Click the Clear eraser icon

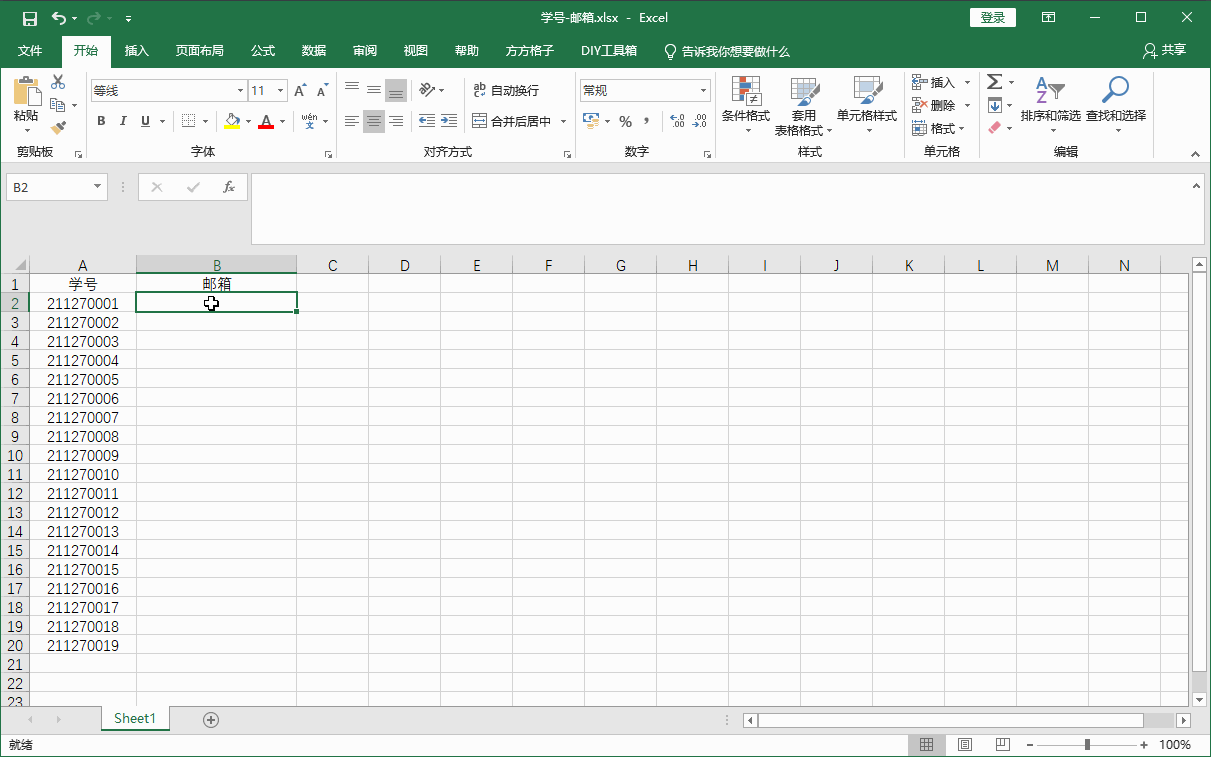point(994,128)
